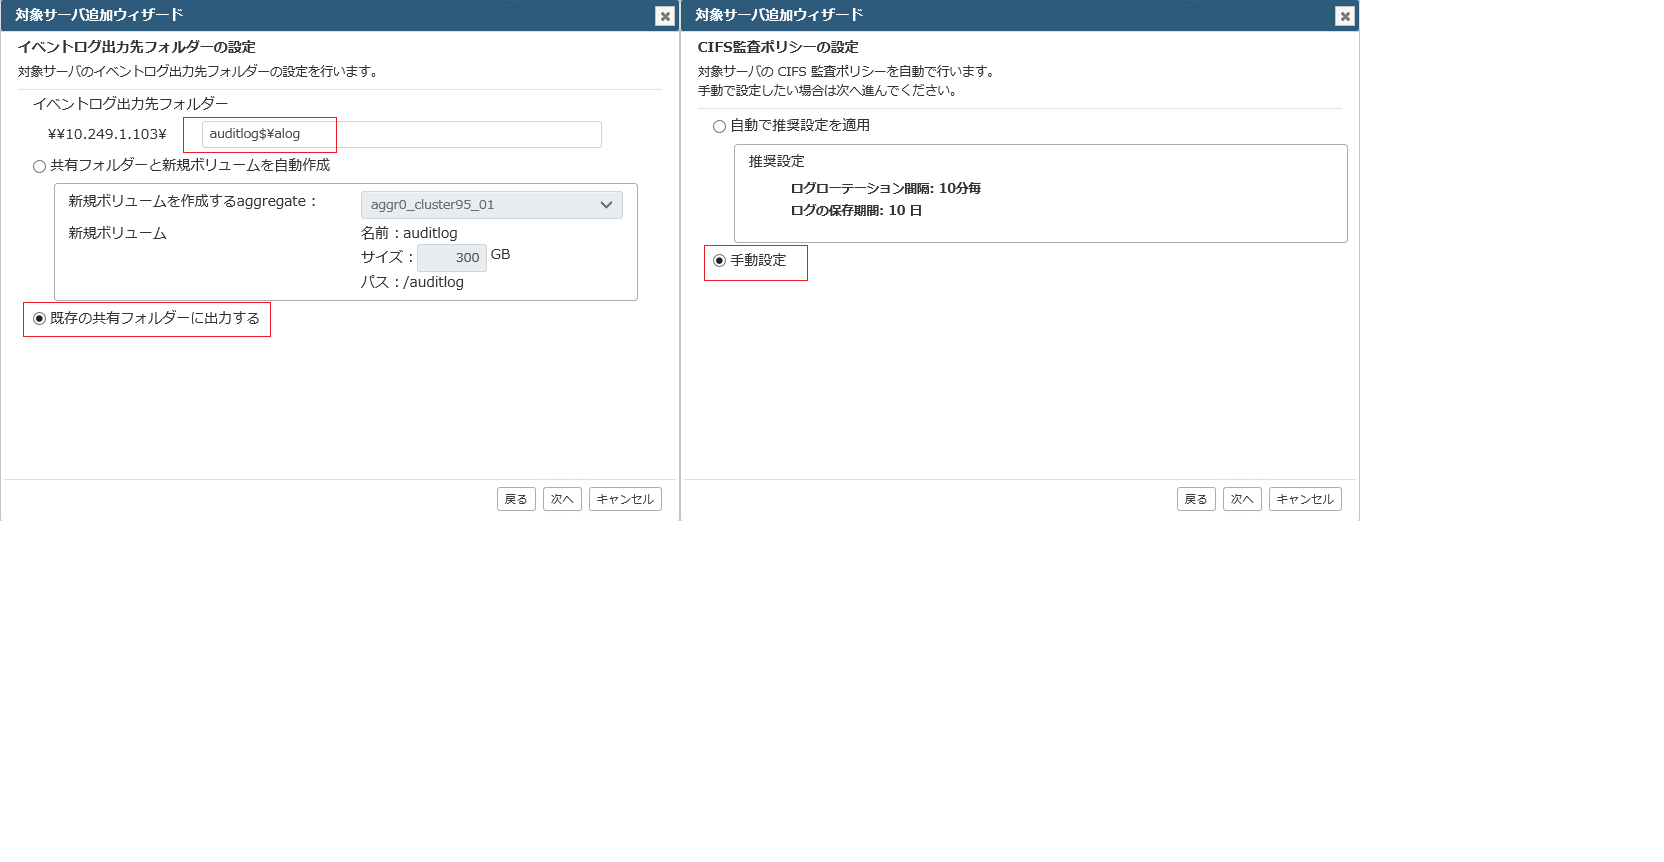Click the パス：/auditlog path text
Screen dimensions: 1664x862
click(412, 282)
